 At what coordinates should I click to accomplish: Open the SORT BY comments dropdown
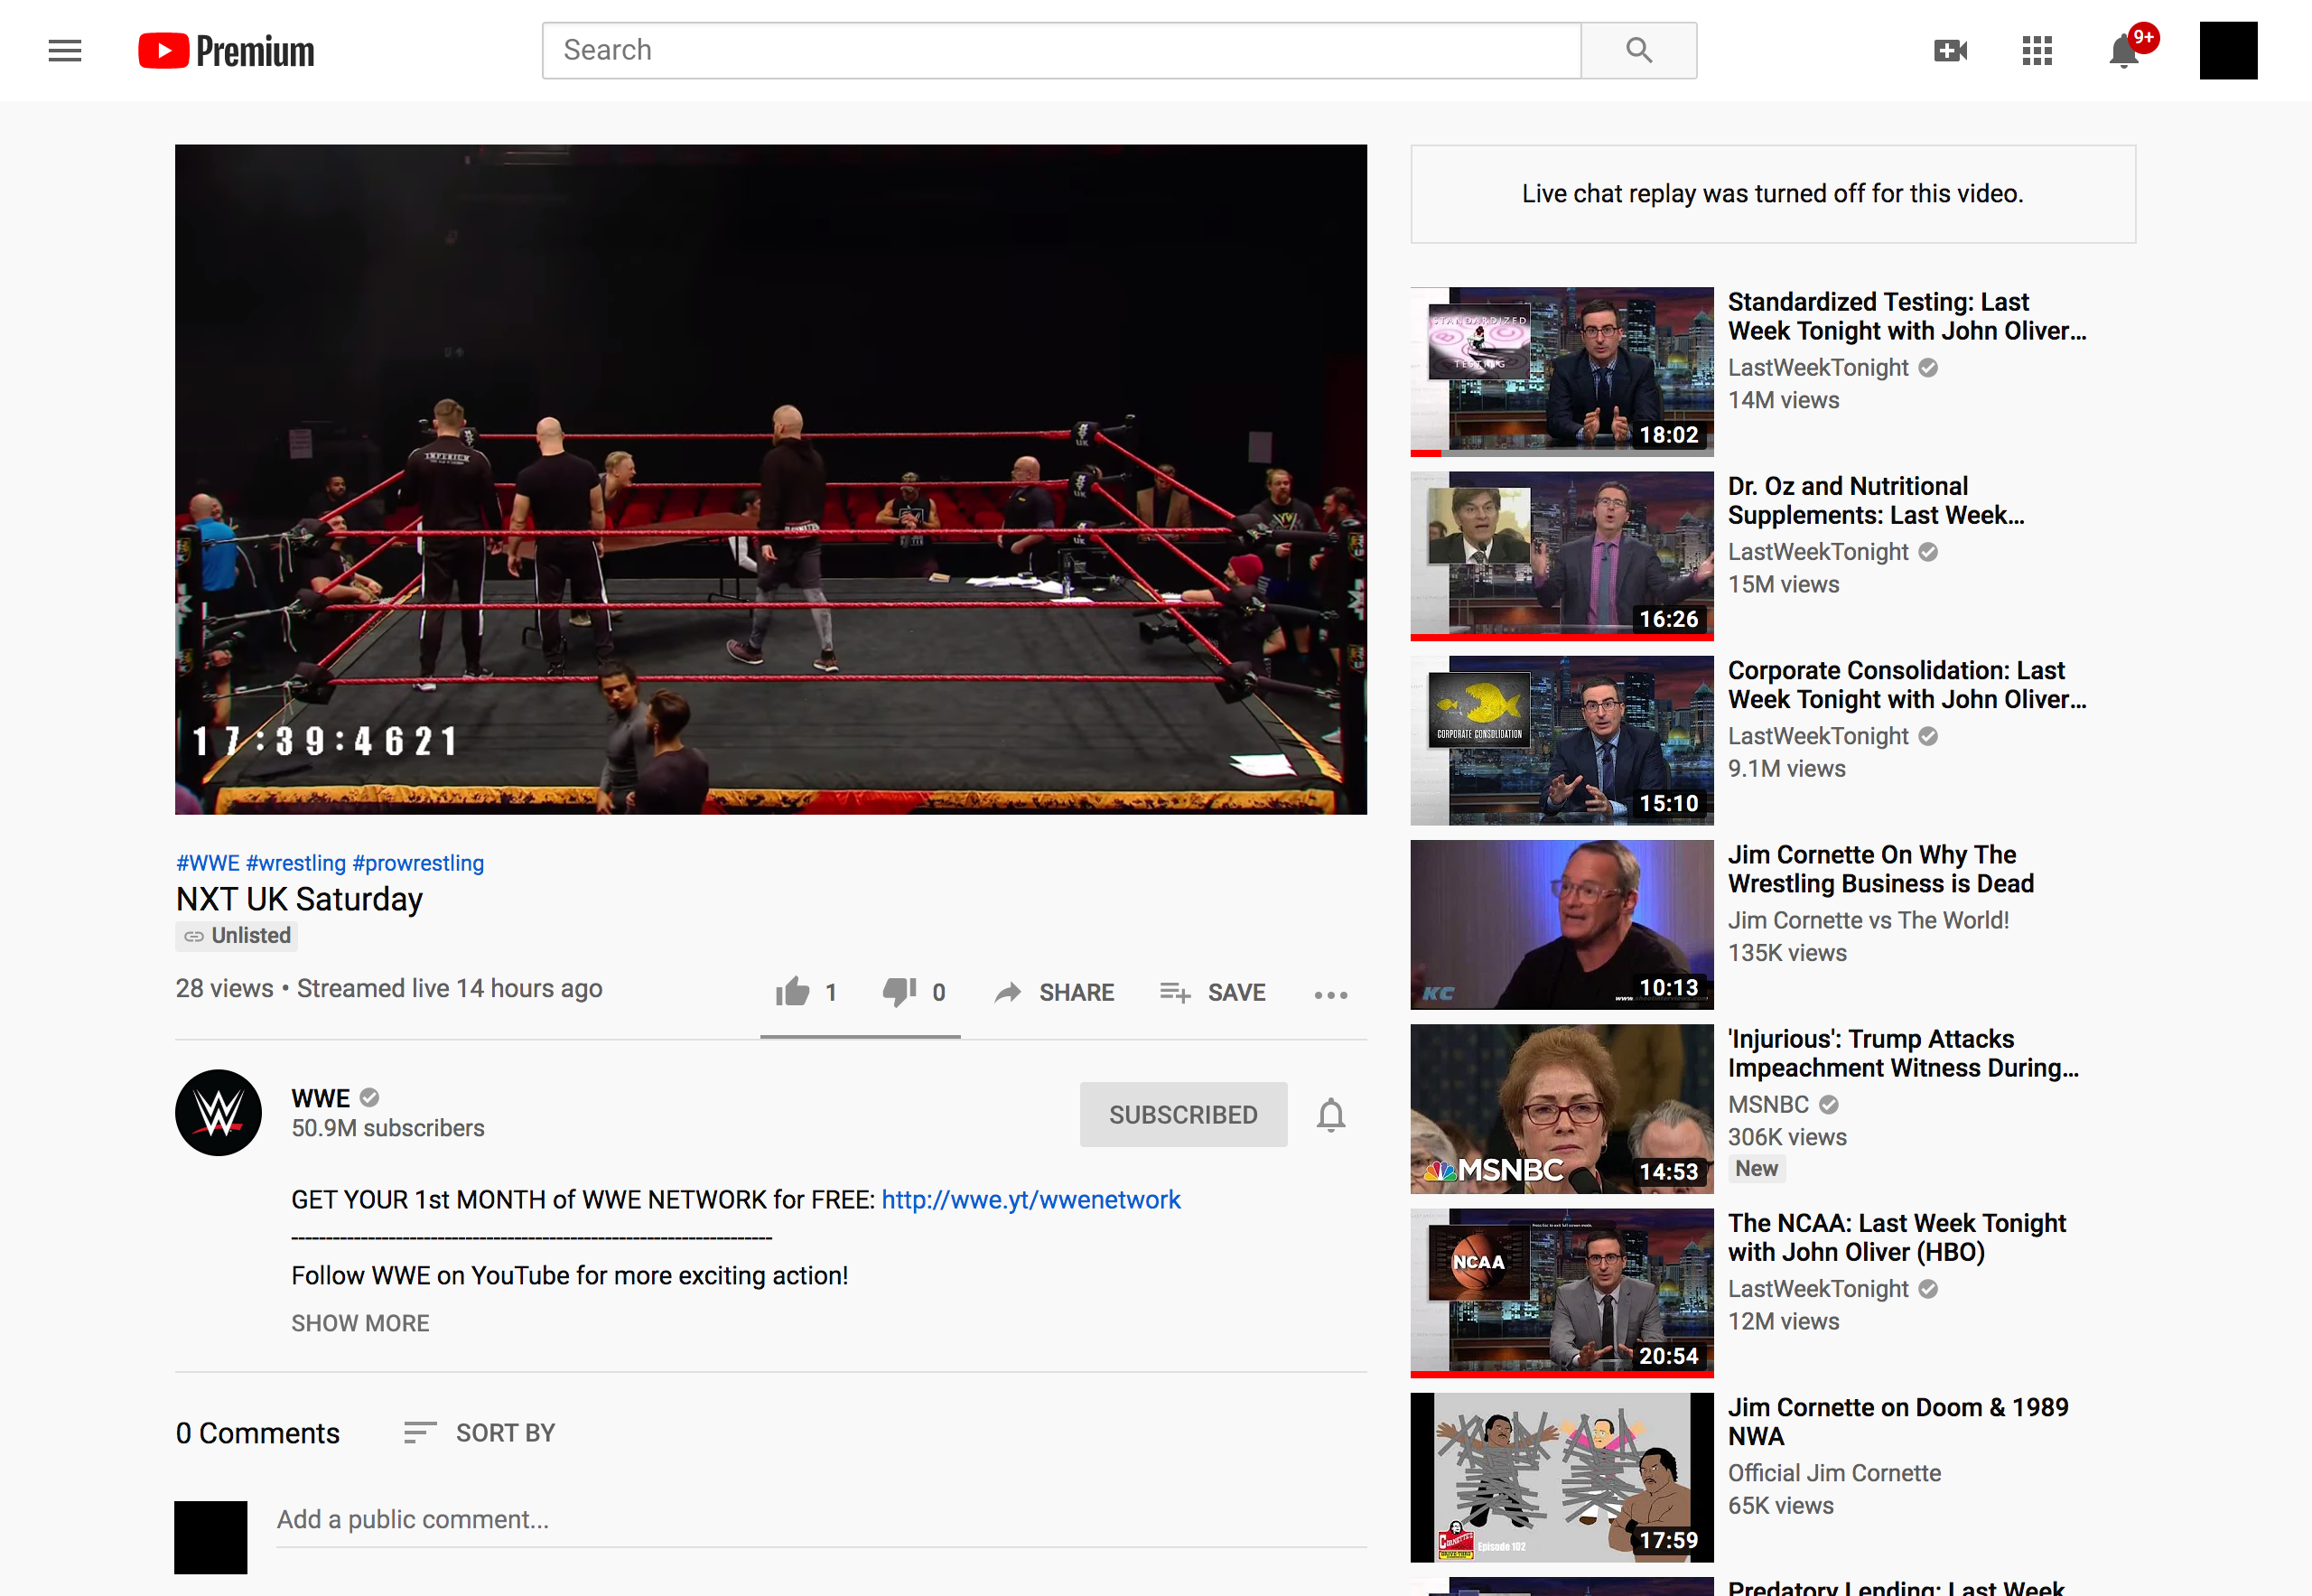(x=479, y=1432)
